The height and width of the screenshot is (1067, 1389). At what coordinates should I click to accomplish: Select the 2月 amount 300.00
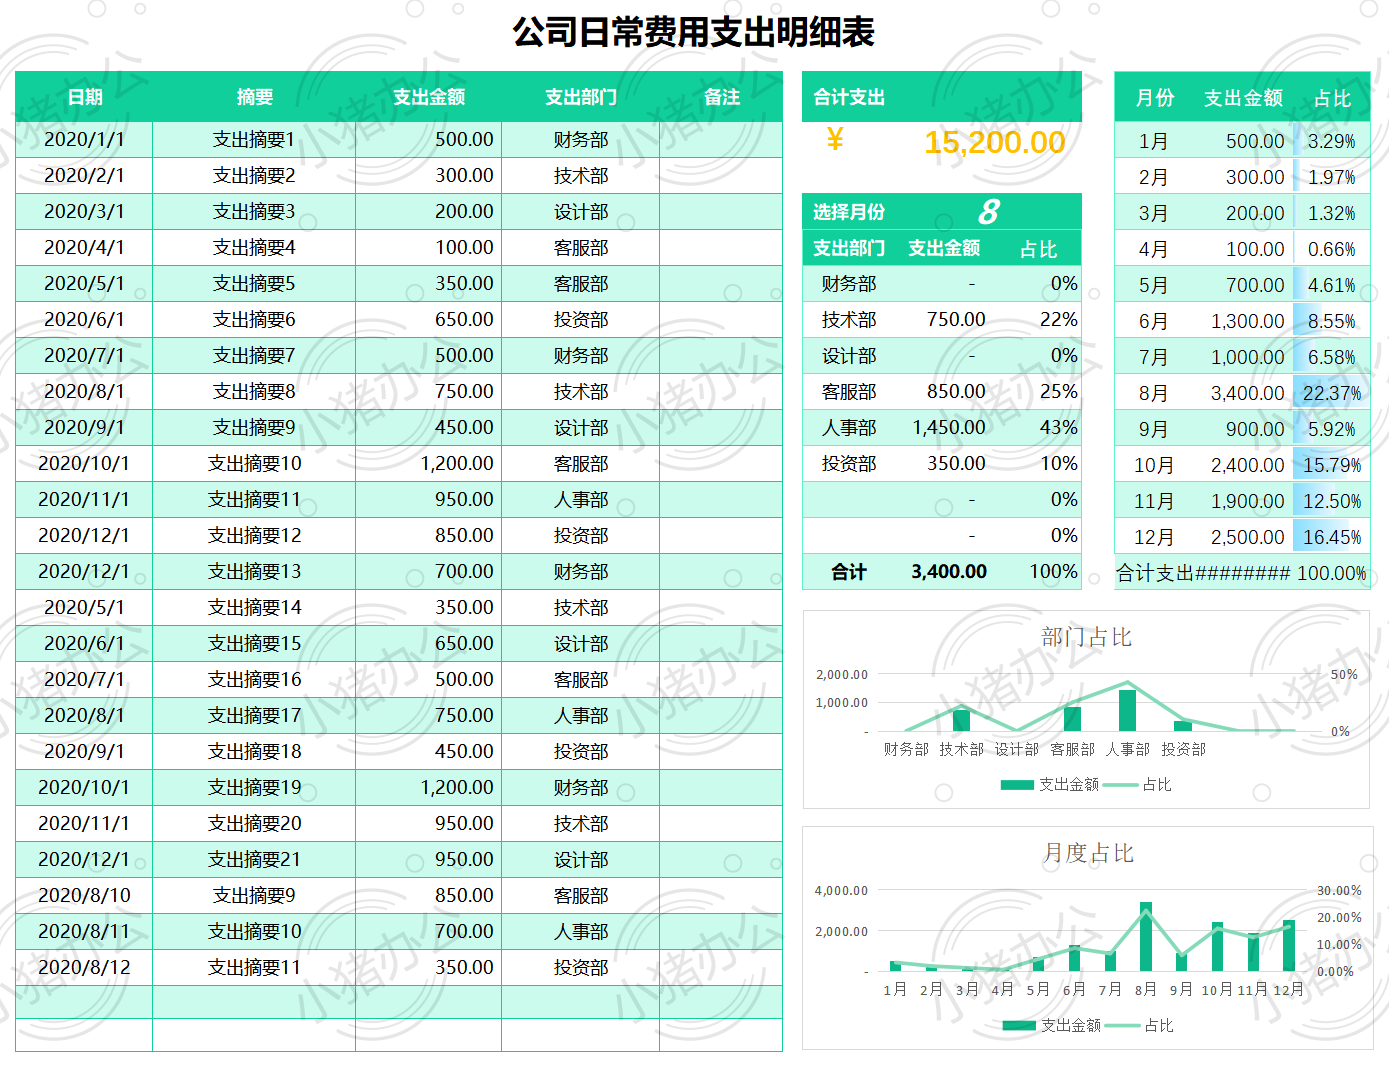pos(1255,177)
